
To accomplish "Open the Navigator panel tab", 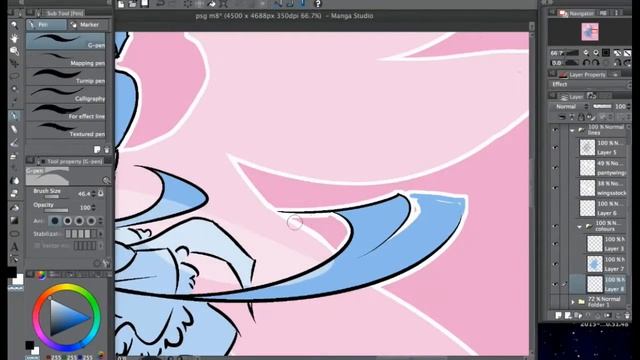I will [x=577, y=13].
